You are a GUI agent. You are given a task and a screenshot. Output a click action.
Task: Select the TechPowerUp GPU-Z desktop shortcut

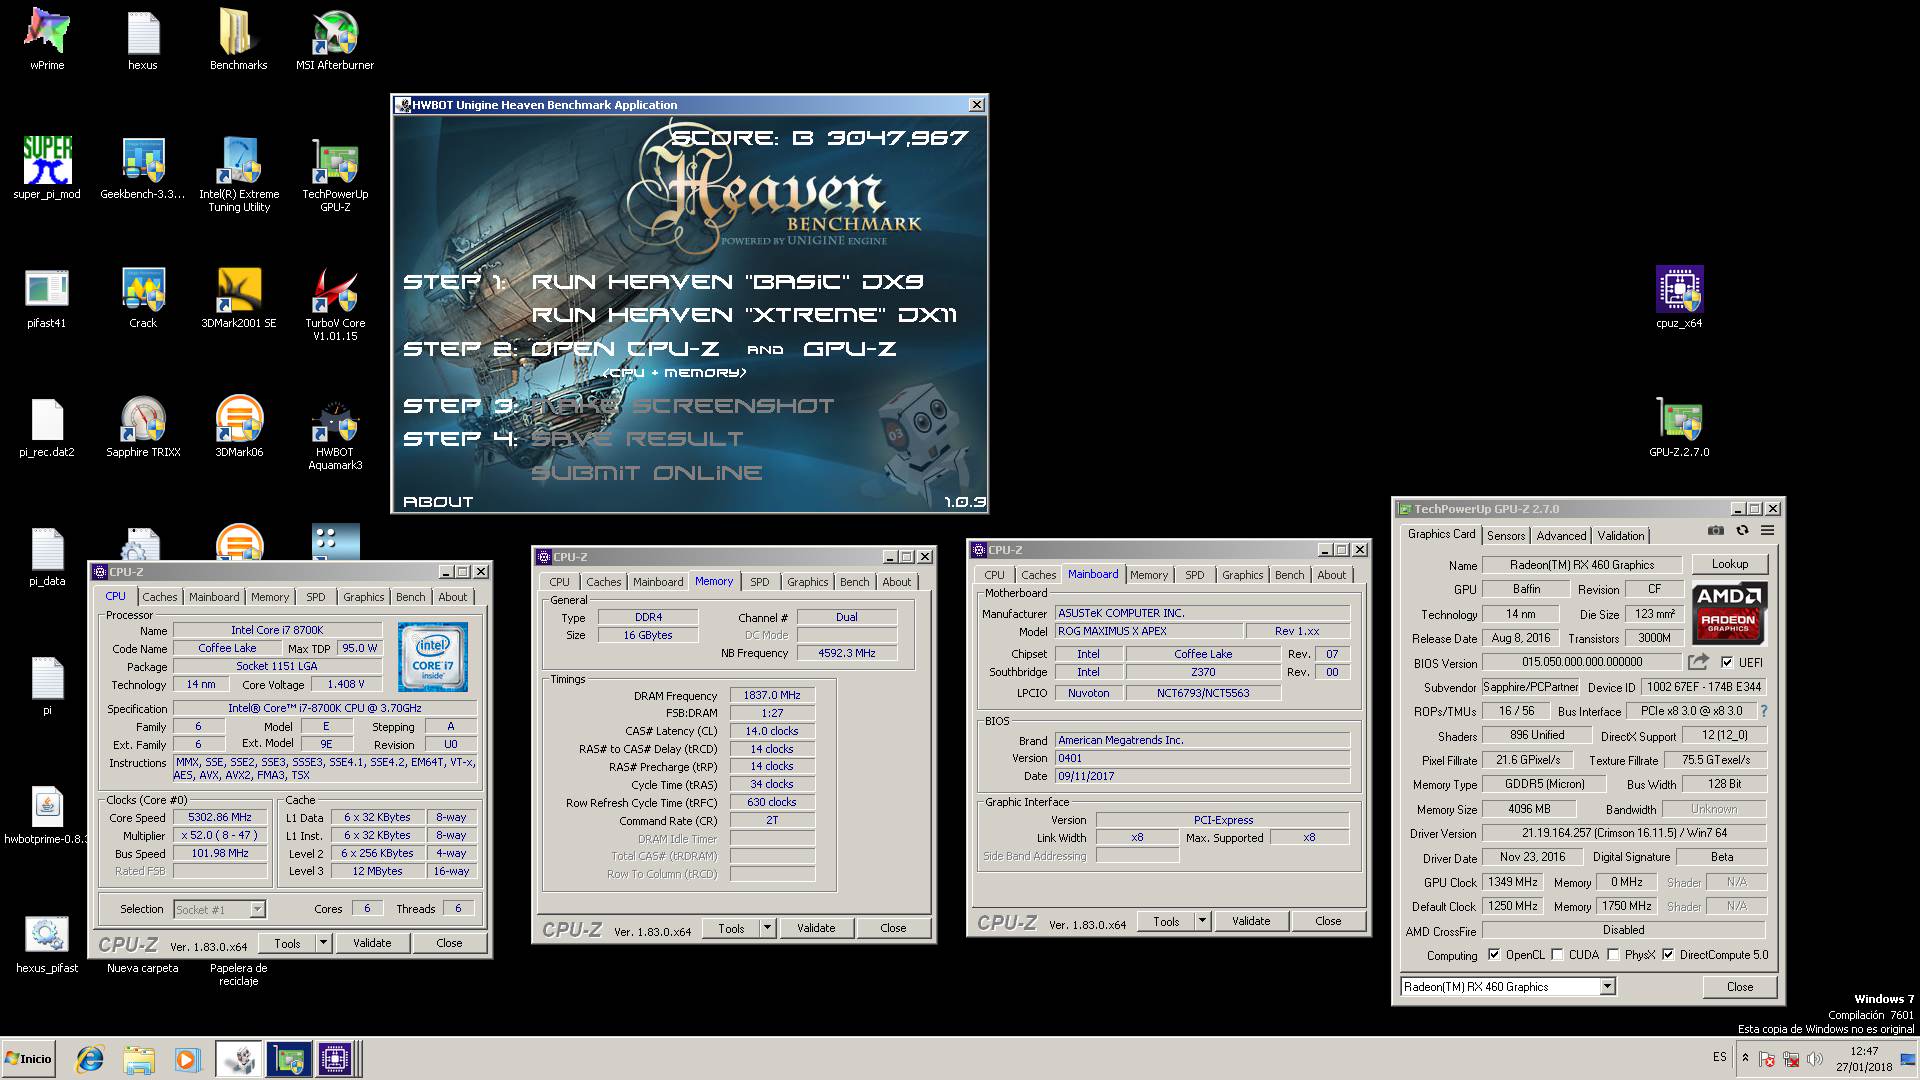pyautogui.click(x=335, y=174)
